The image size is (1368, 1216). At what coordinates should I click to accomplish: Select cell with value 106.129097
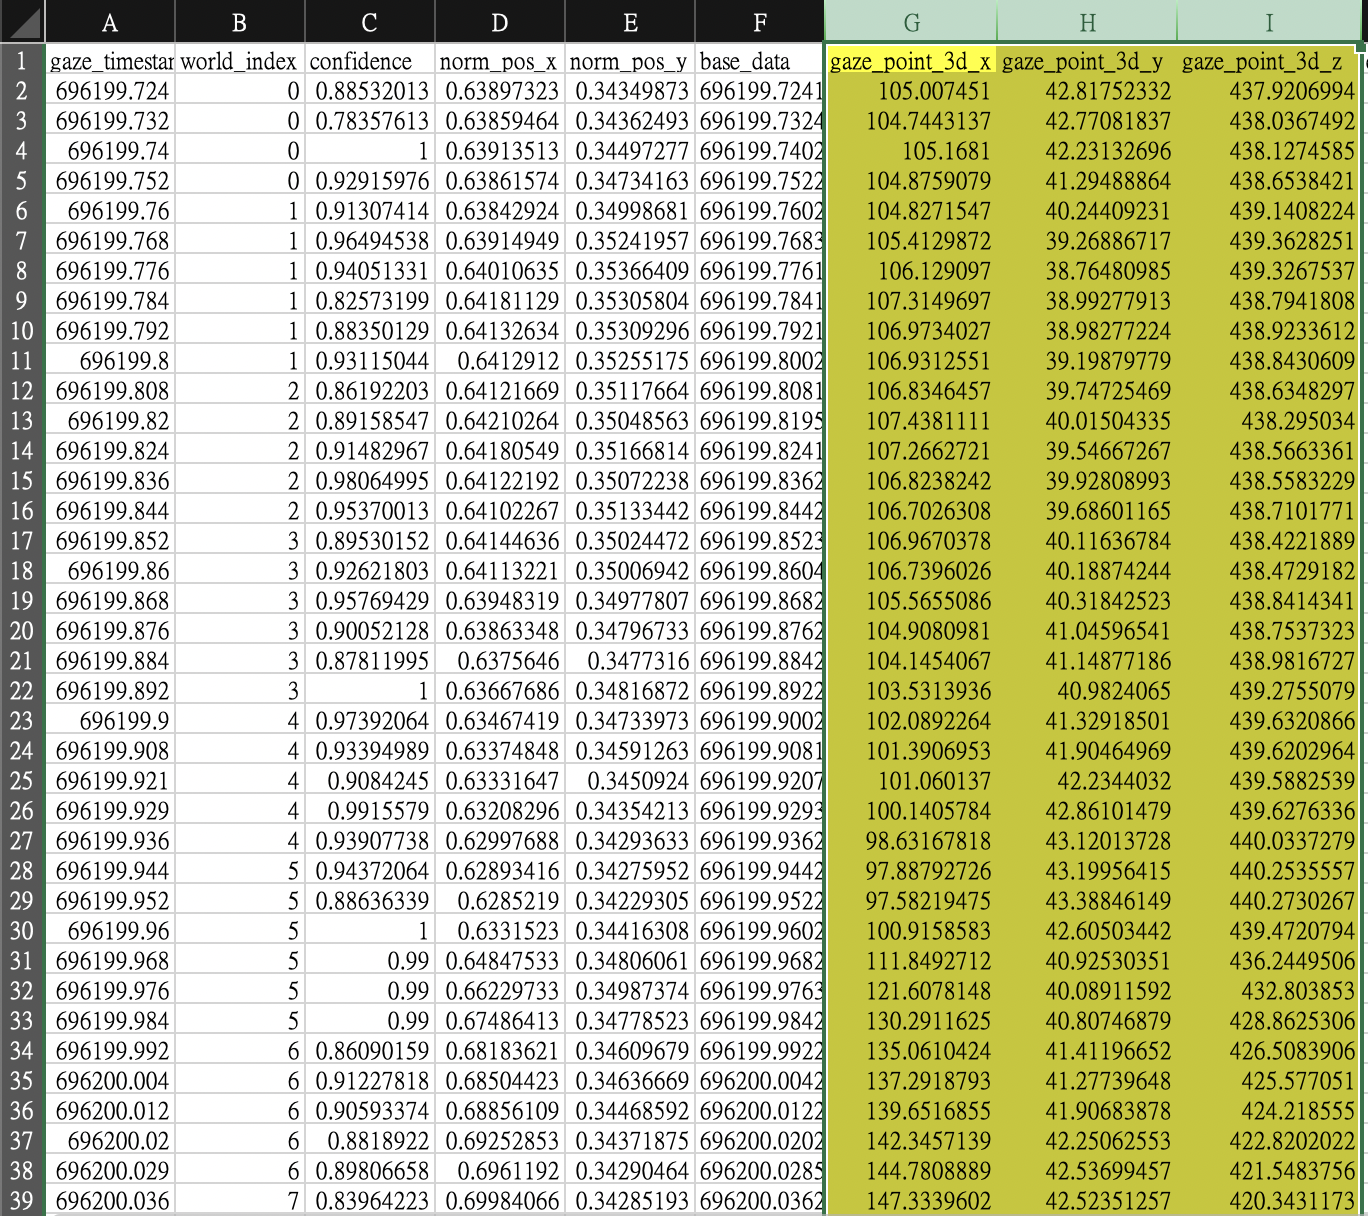[911, 271]
